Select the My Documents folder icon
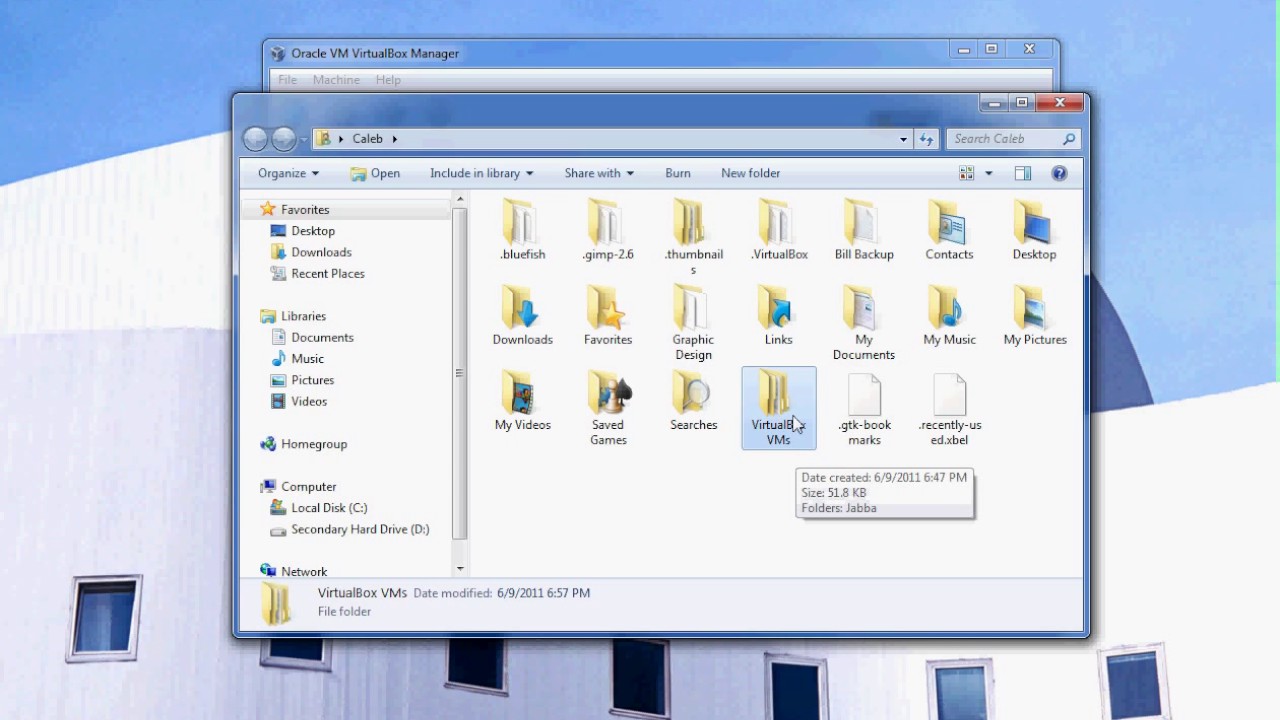This screenshot has width=1280, height=720. pos(863,306)
